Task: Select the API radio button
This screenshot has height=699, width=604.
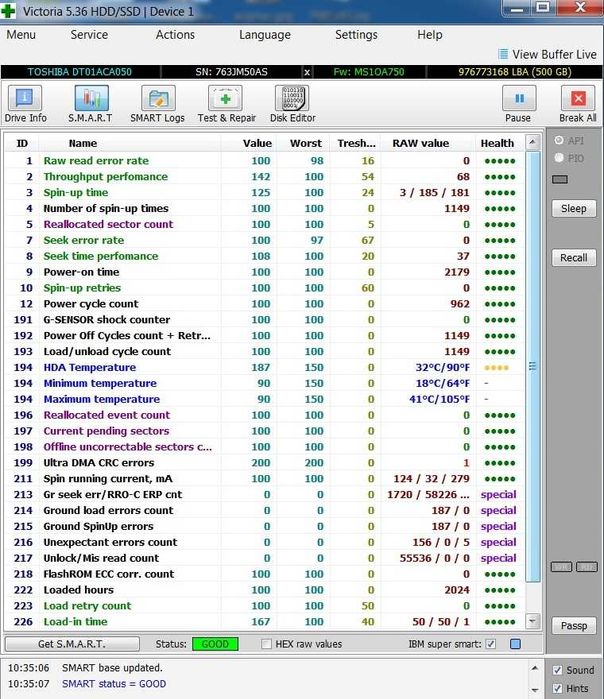Action: tap(559, 140)
